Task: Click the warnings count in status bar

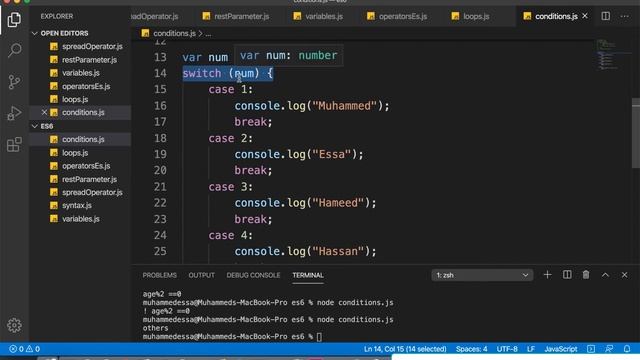Action: [x=33, y=349]
